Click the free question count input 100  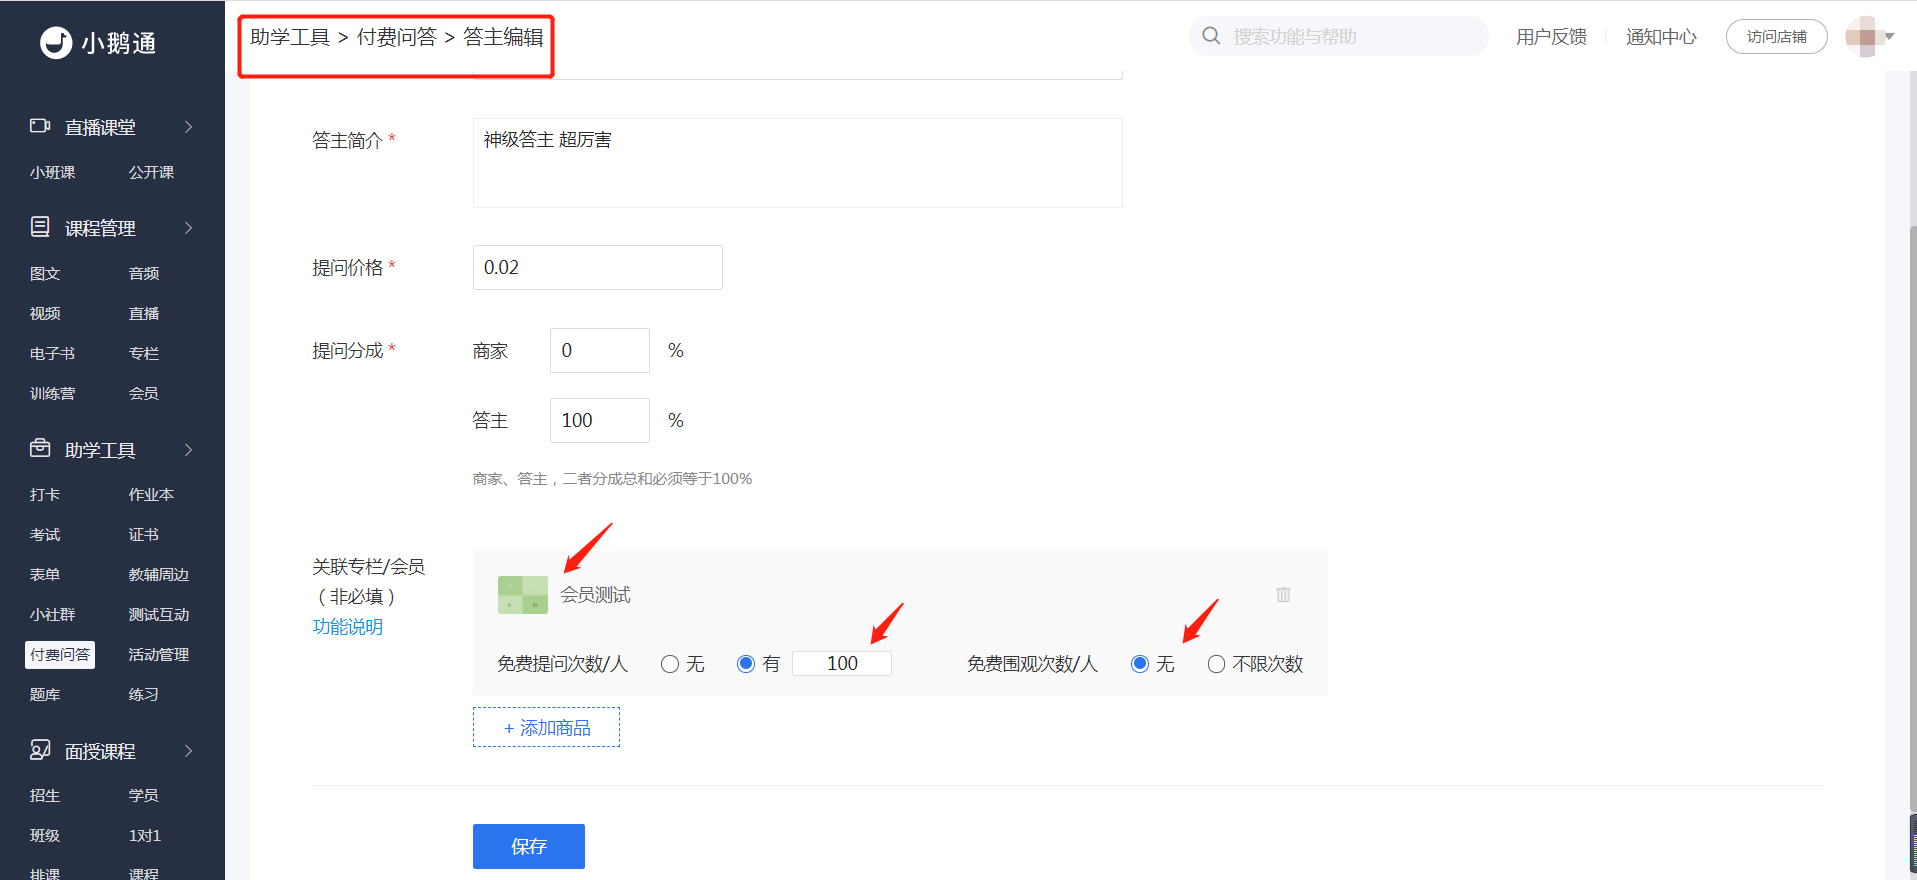click(842, 663)
